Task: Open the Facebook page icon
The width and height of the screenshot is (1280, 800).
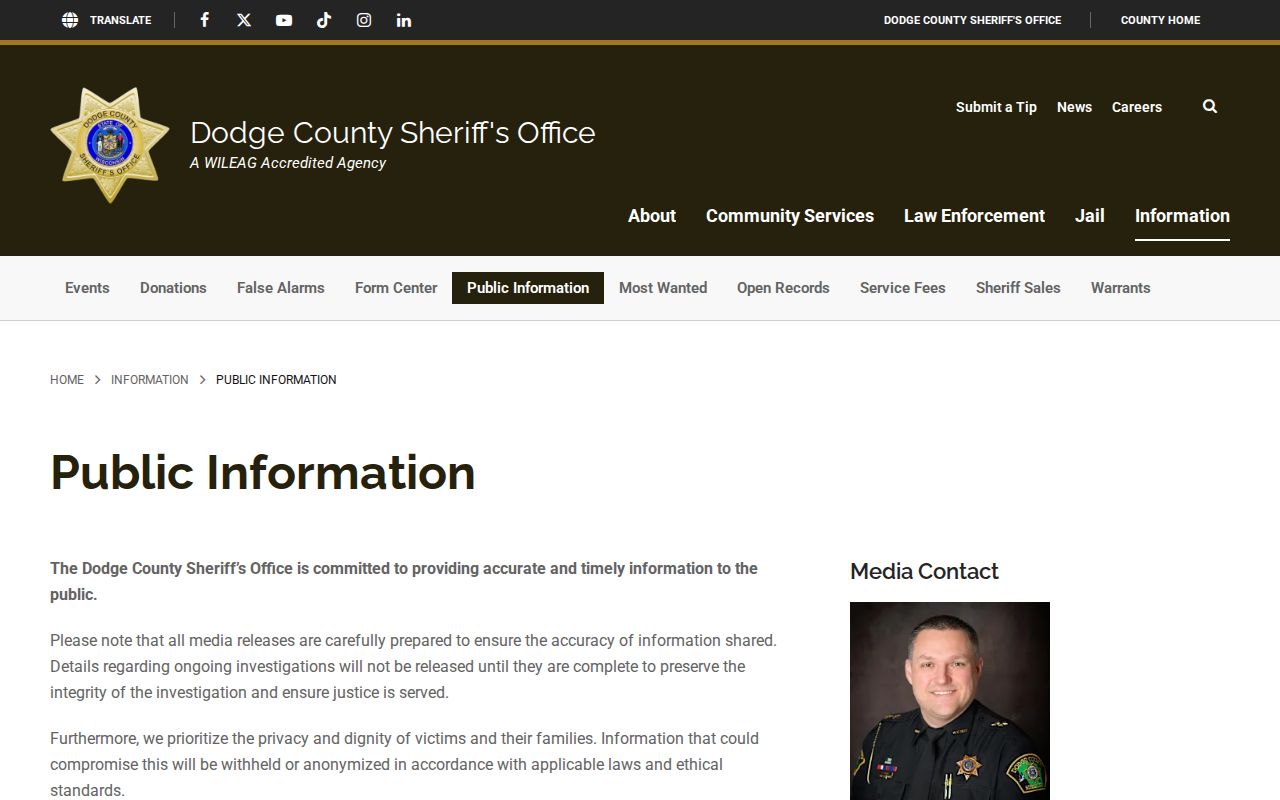Action: pos(204,20)
